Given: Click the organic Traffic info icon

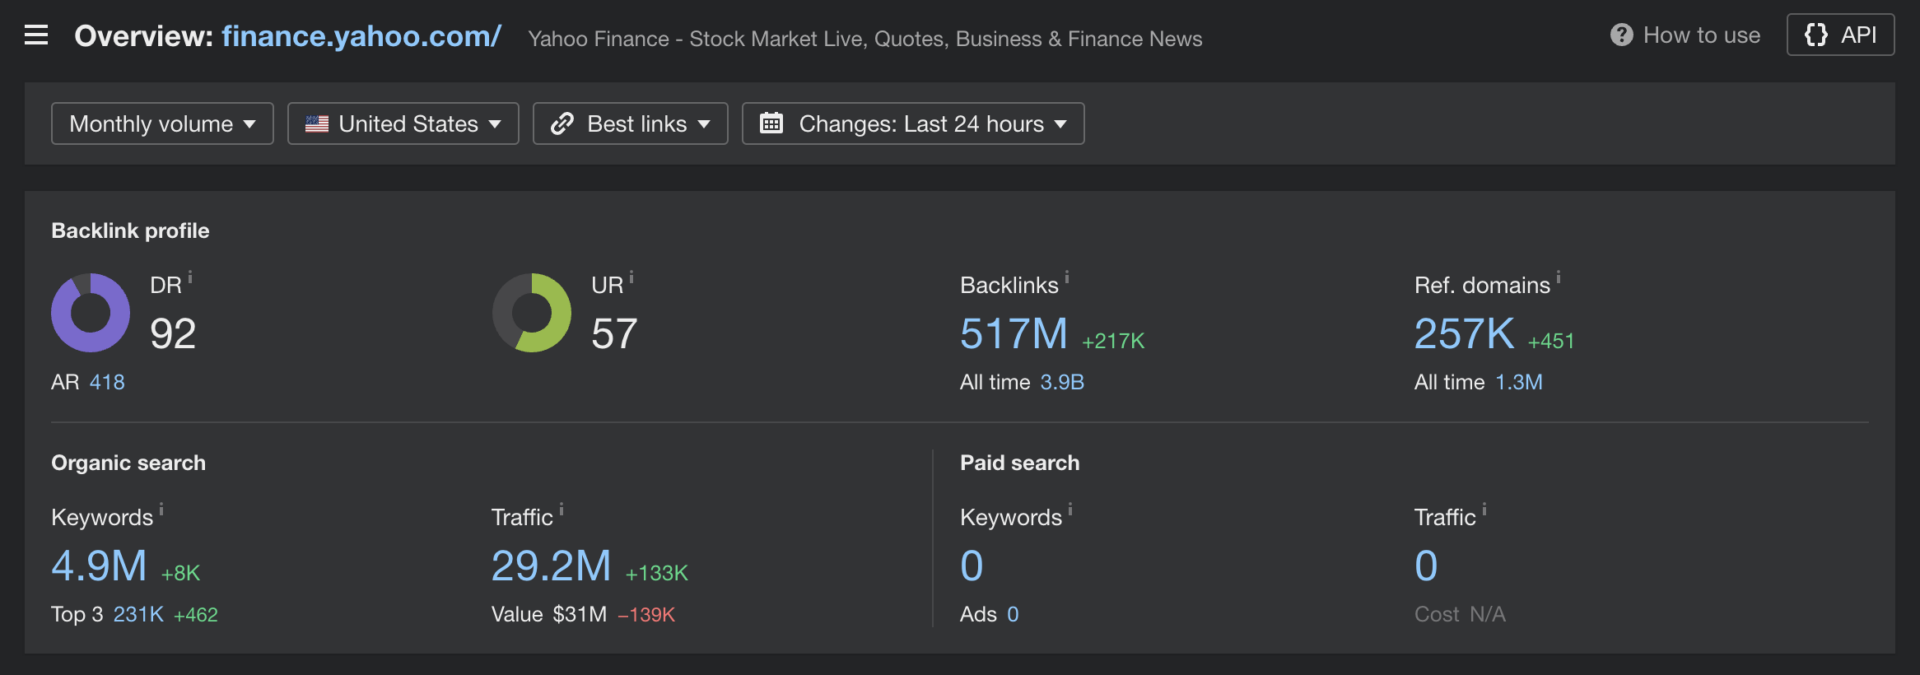Looking at the screenshot, I should [561, 510].
